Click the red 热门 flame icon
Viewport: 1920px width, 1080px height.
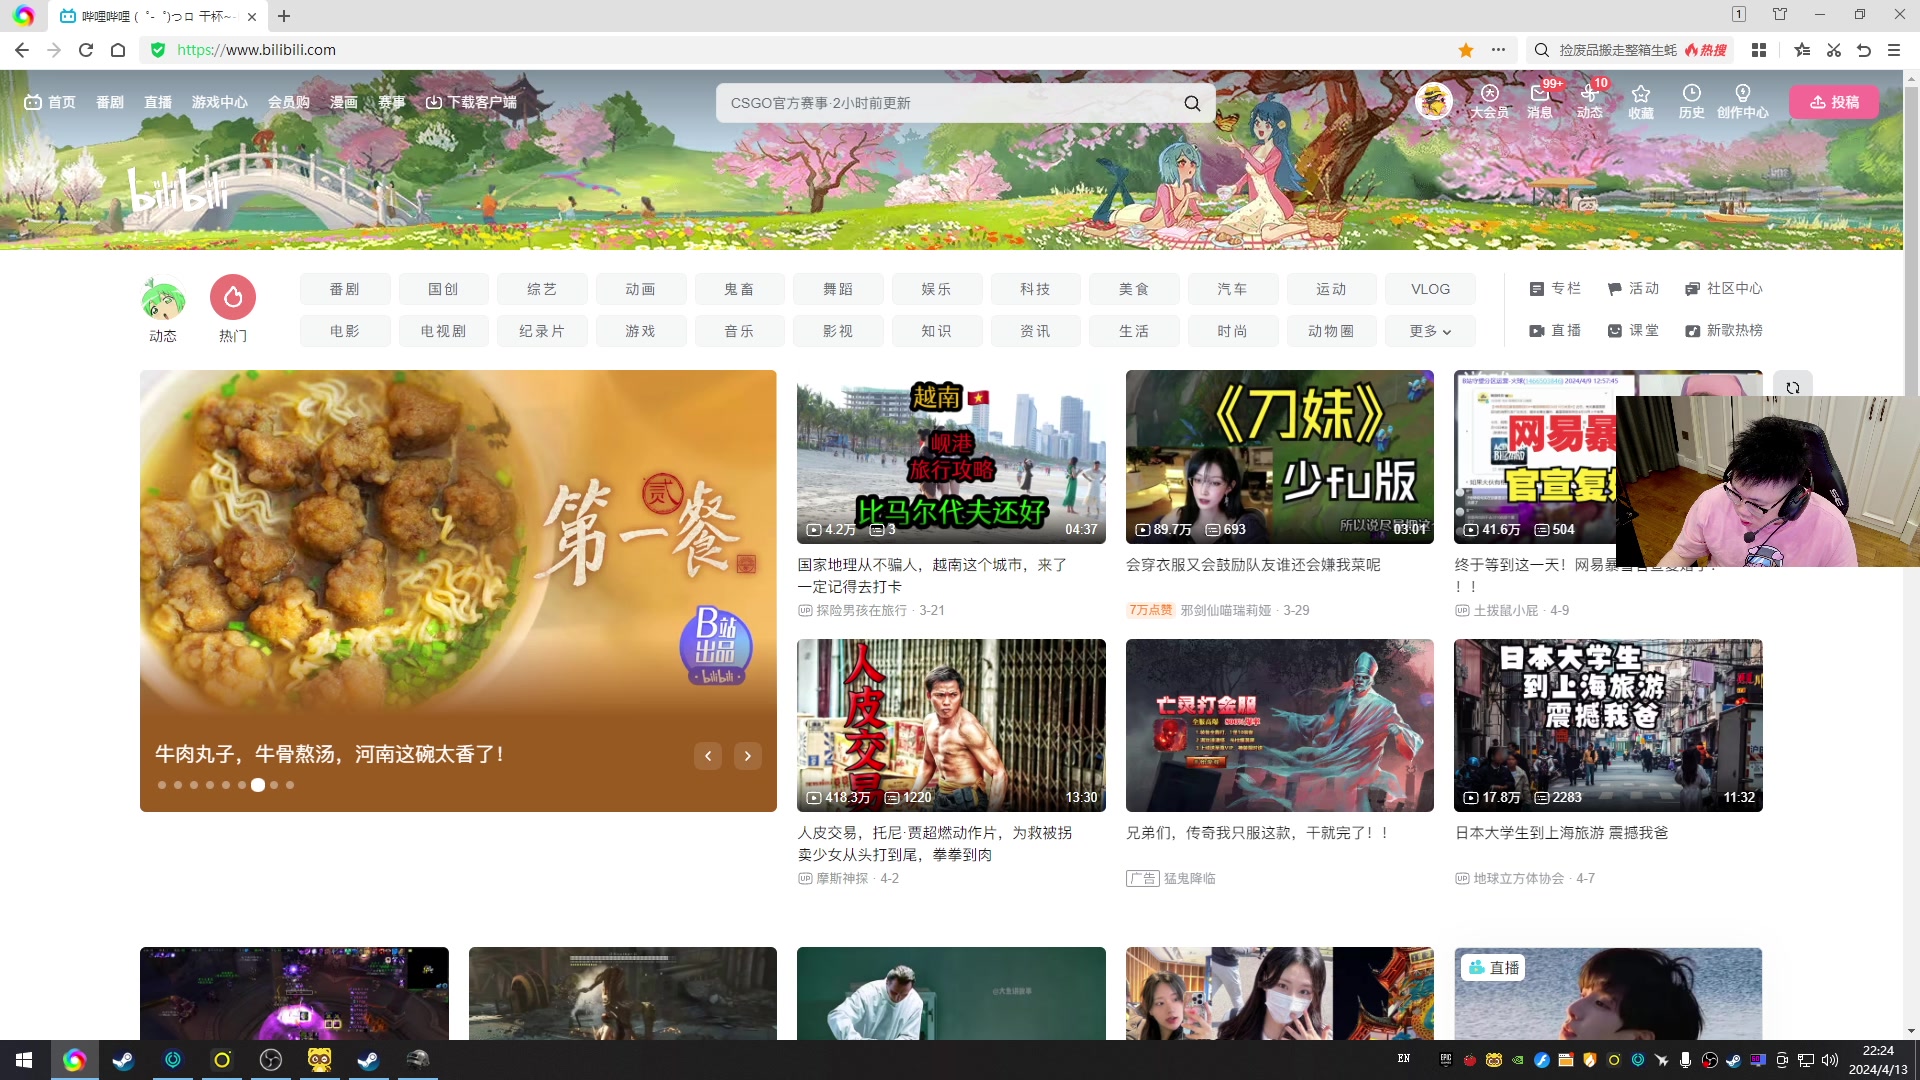click(233, 297)
